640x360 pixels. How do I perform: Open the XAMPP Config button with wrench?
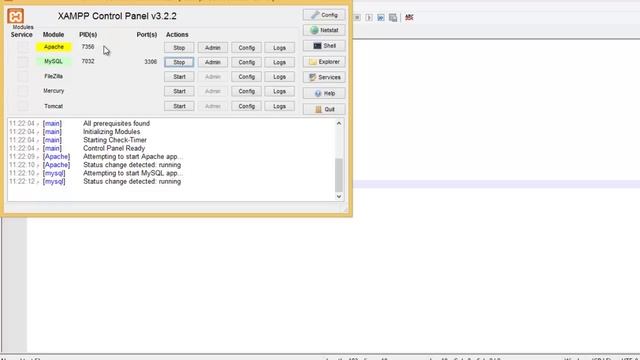[324, 15]
